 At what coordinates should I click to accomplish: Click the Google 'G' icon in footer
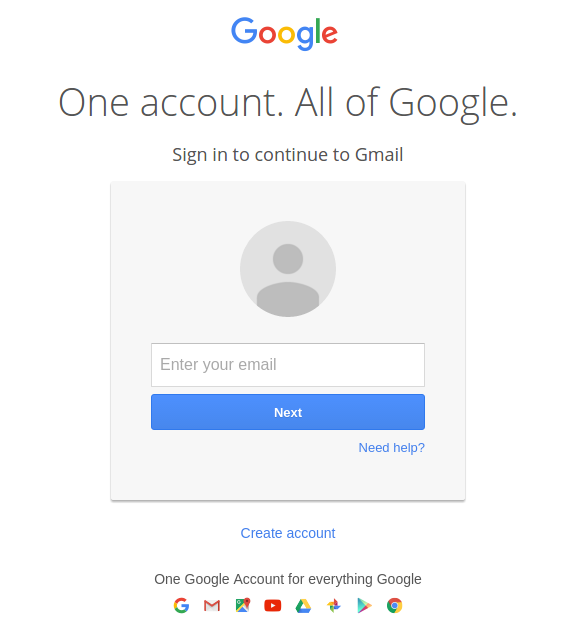point(181,605)
